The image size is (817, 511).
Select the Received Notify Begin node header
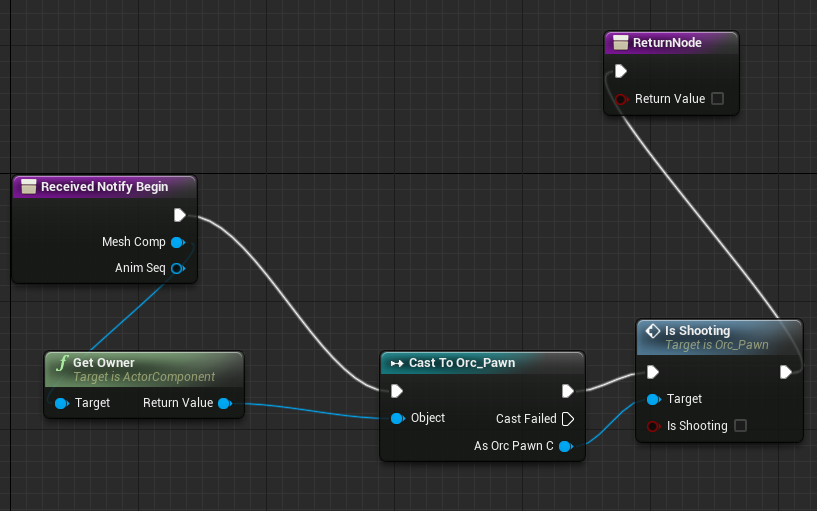(x=105, y=186)
